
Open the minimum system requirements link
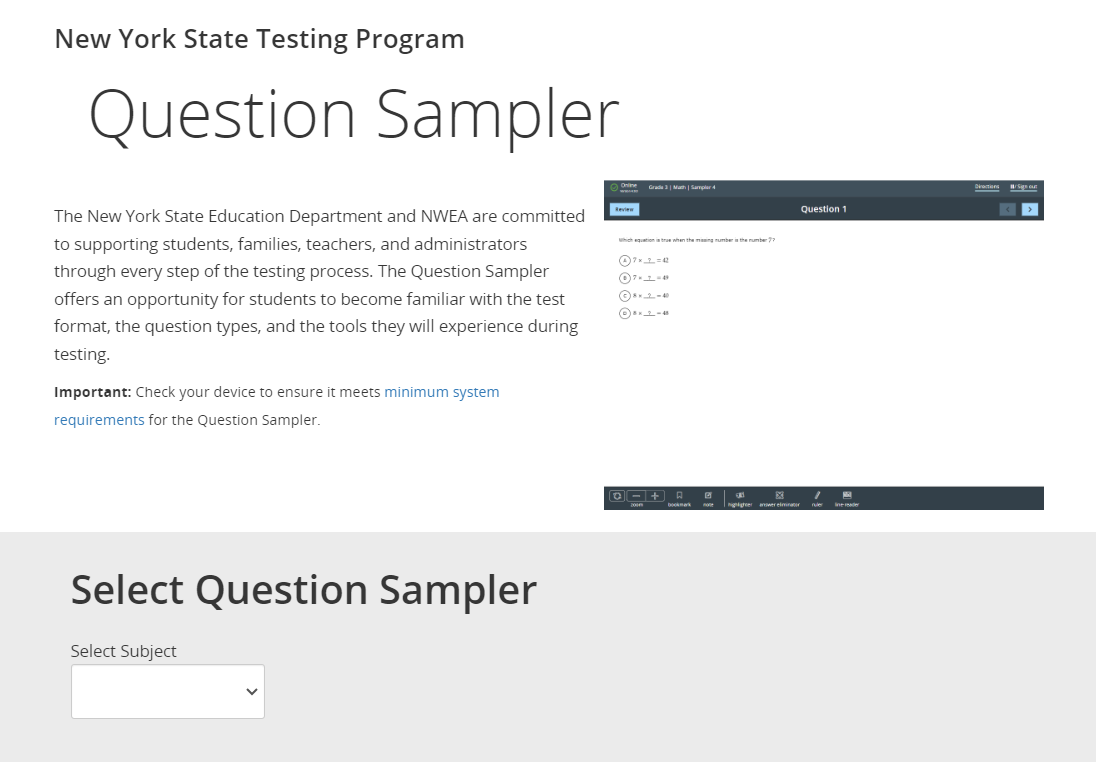coord(441,392)
